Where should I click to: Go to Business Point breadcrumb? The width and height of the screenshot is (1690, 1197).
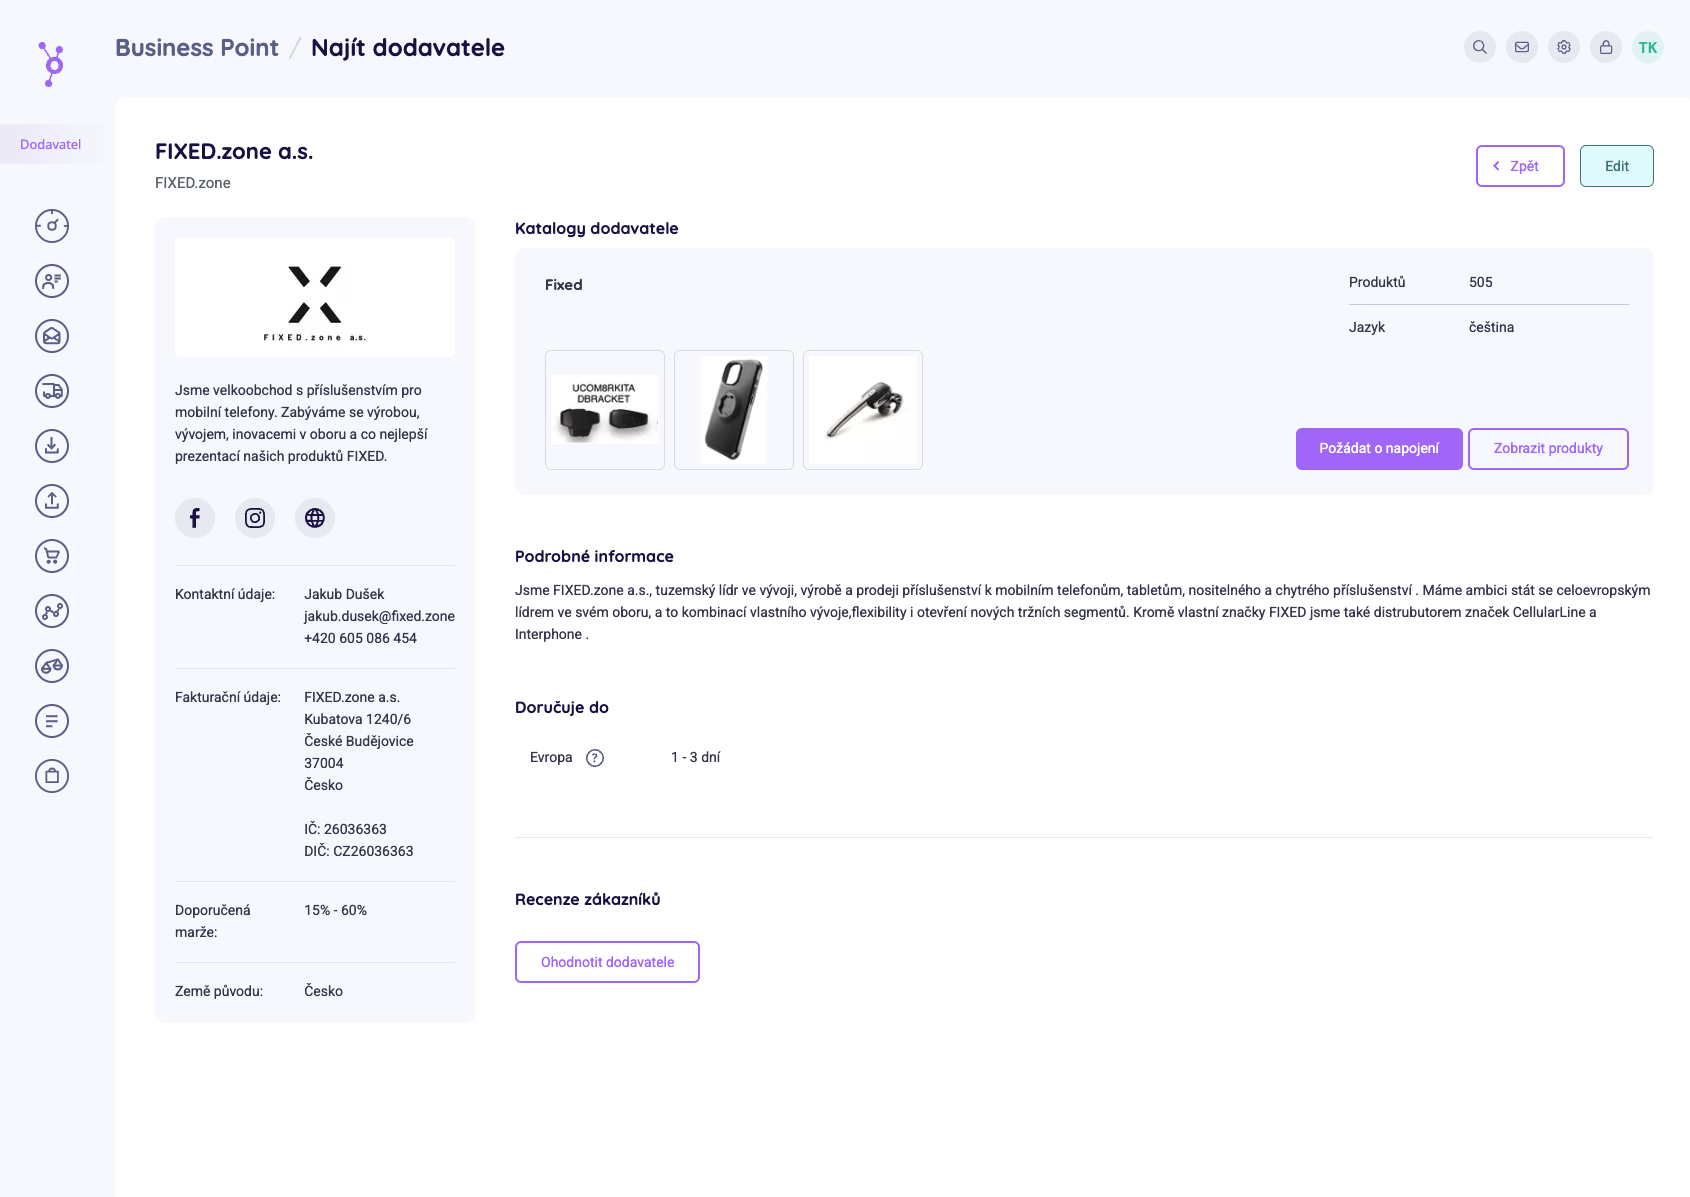pyautogui.click(x=197, y=48)
